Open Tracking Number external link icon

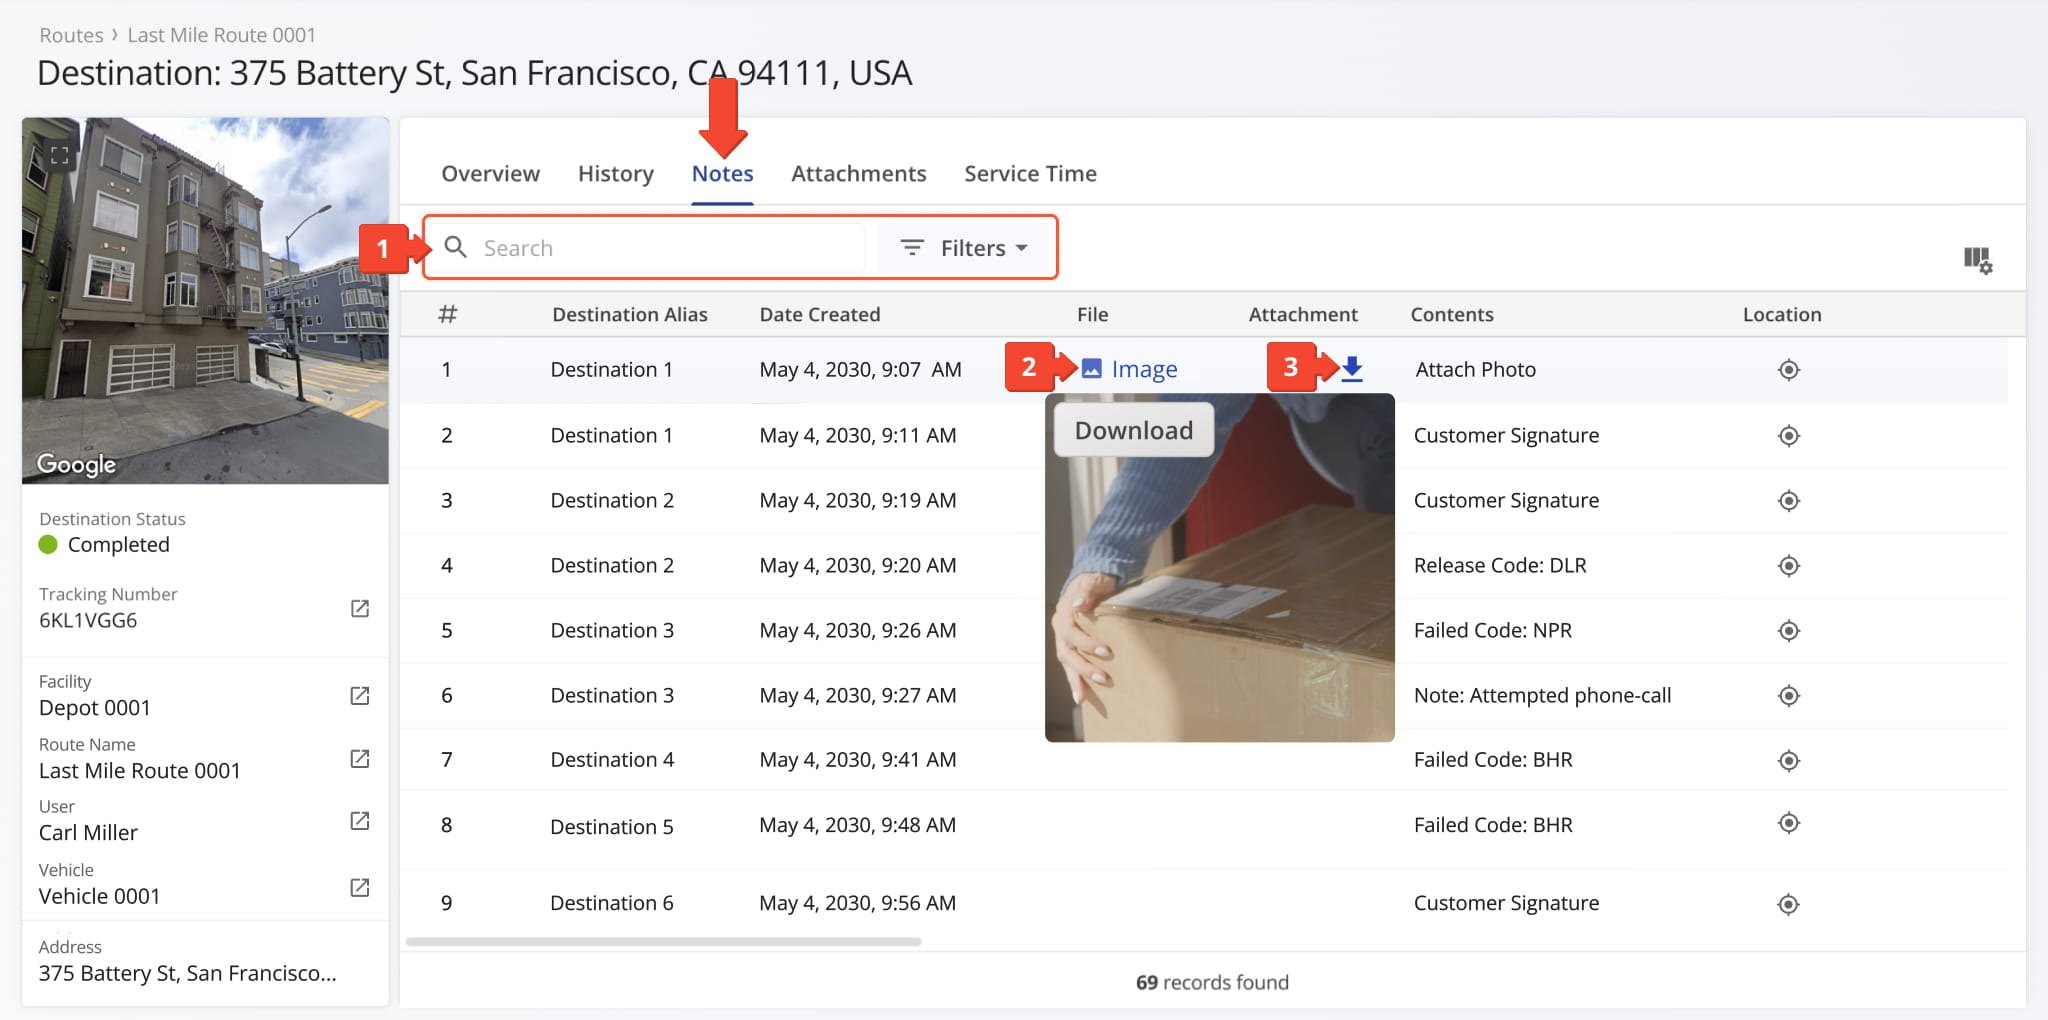(x=360, y=609)
